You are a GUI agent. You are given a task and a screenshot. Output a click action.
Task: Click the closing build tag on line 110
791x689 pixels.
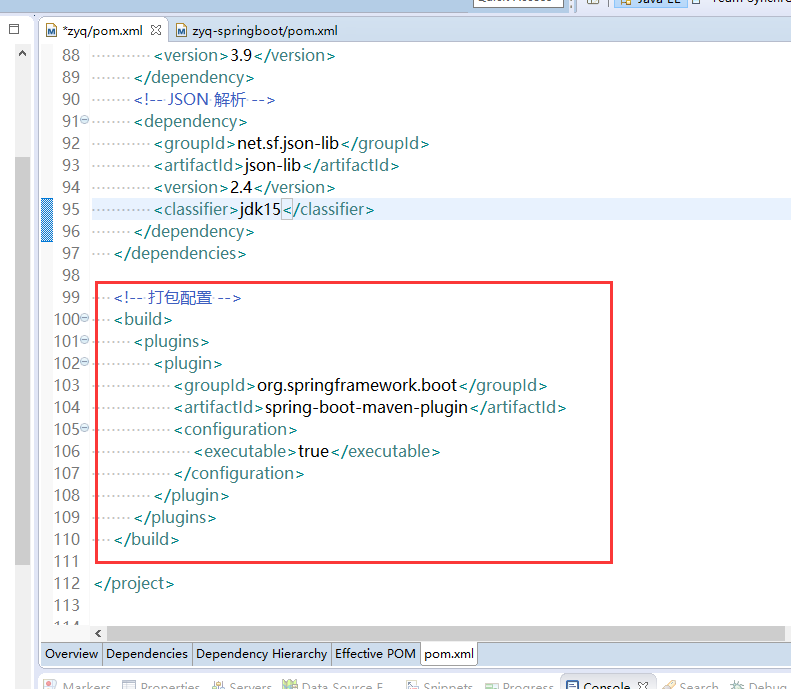(146, 540)
